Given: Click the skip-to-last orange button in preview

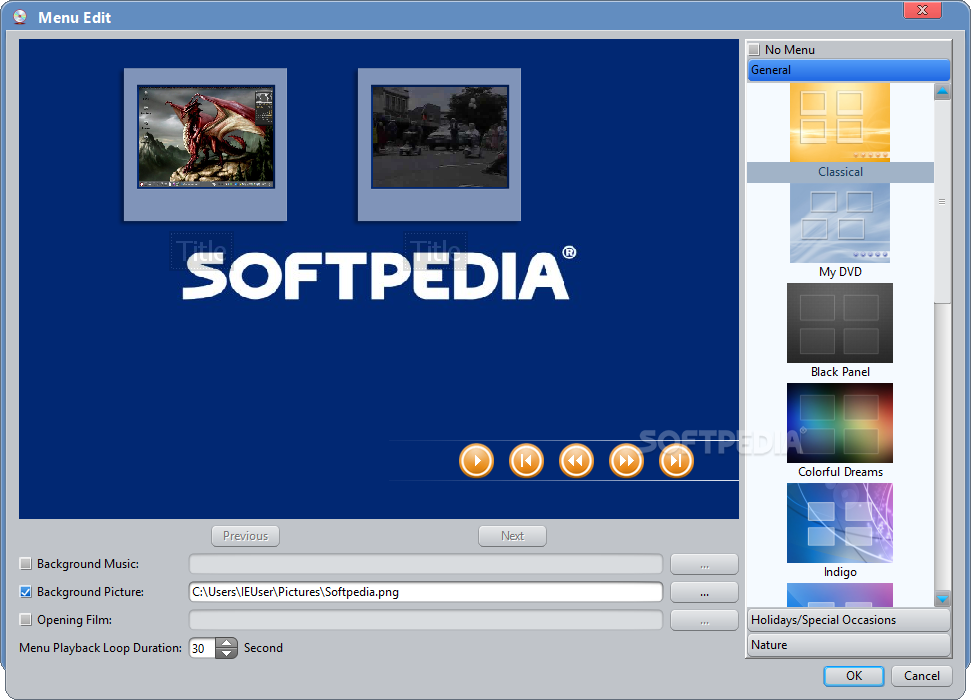Looking at the screenshot, I should click(x=676, y=461).
